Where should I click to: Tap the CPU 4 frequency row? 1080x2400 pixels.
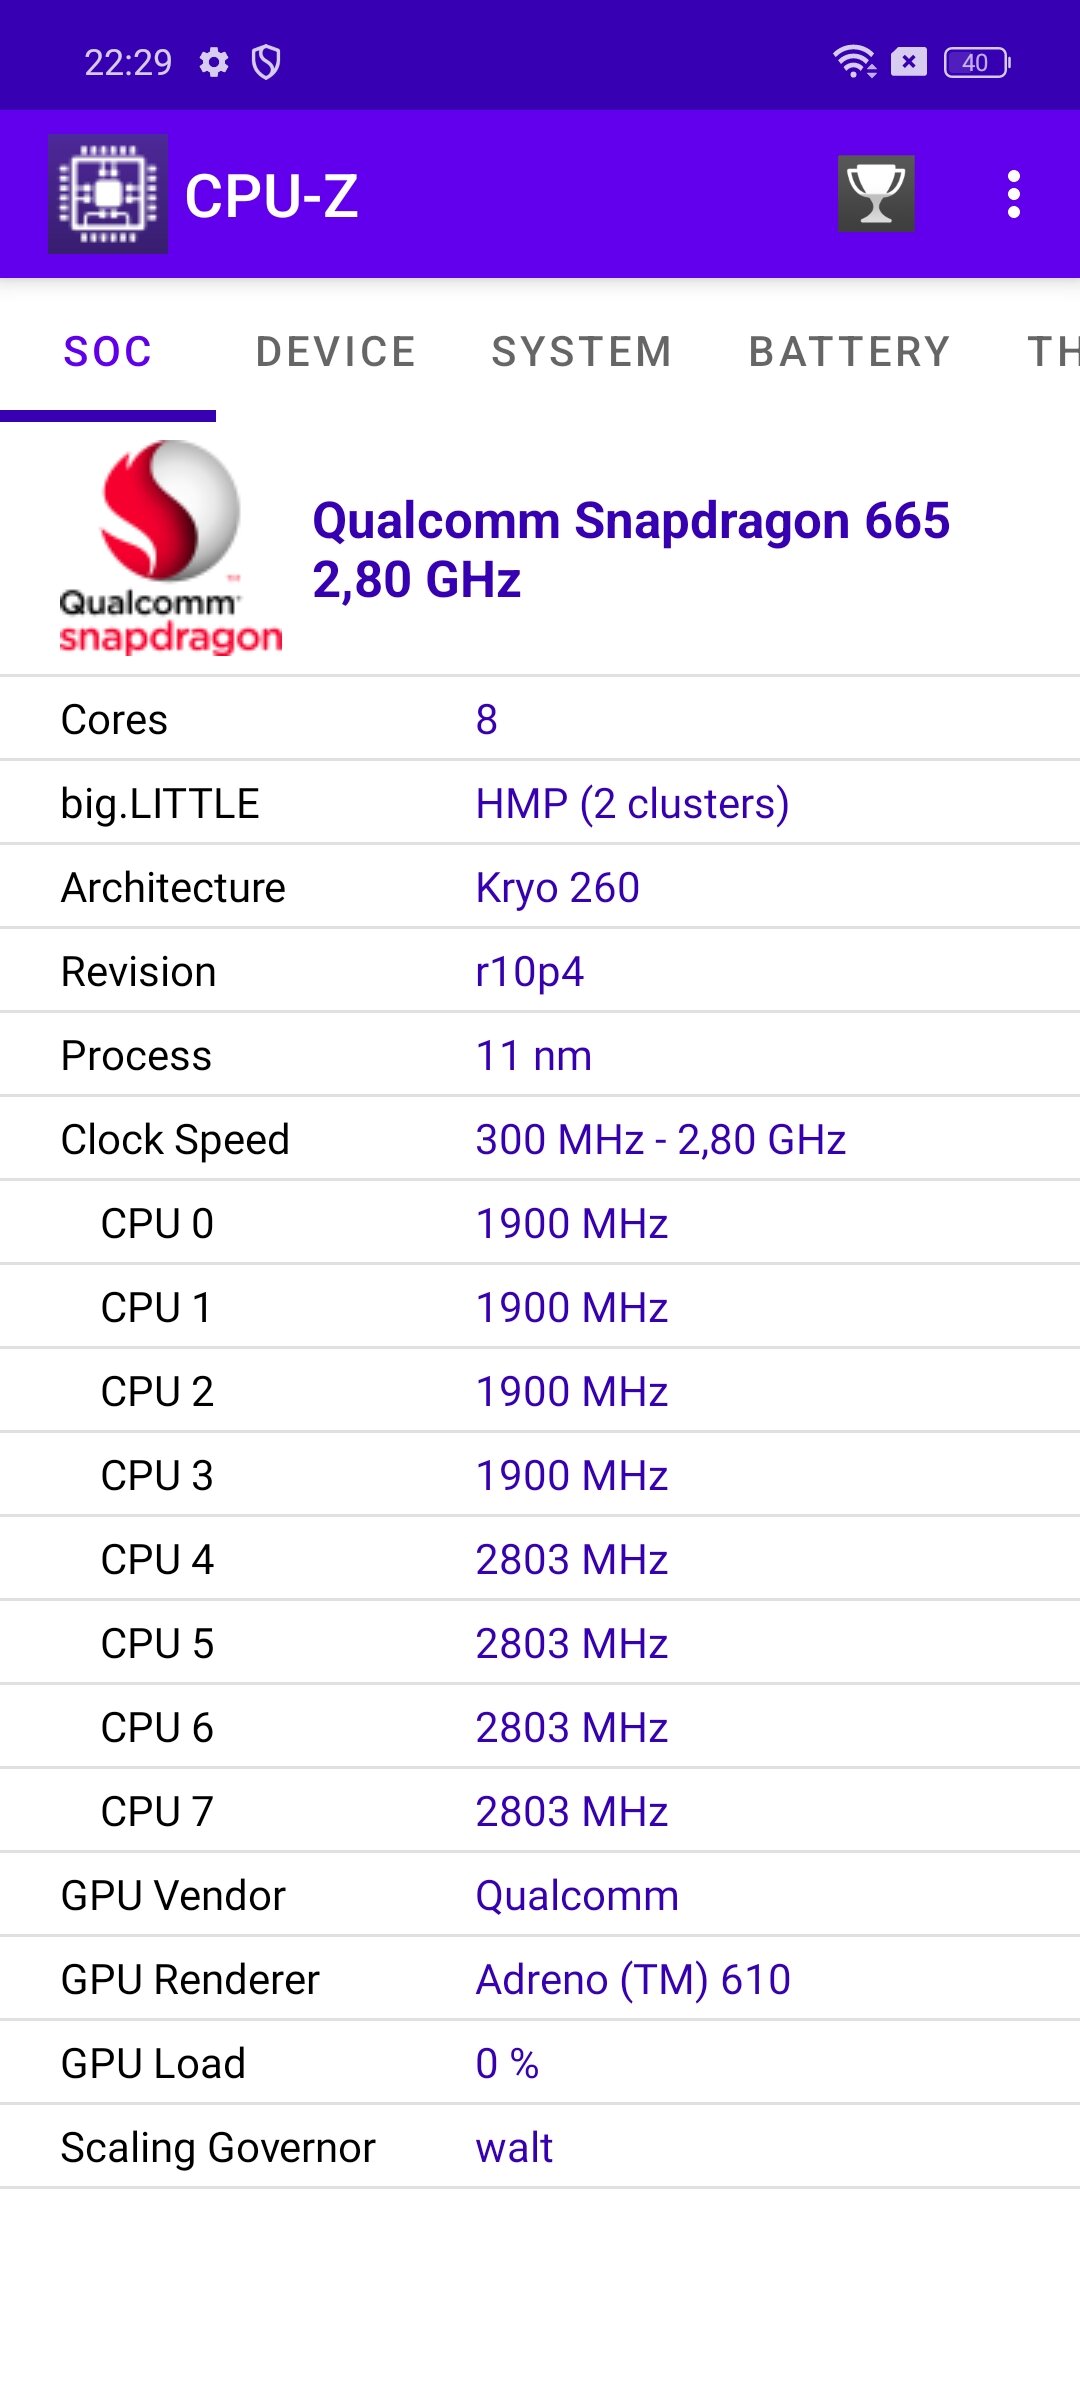coord(540,1559)
